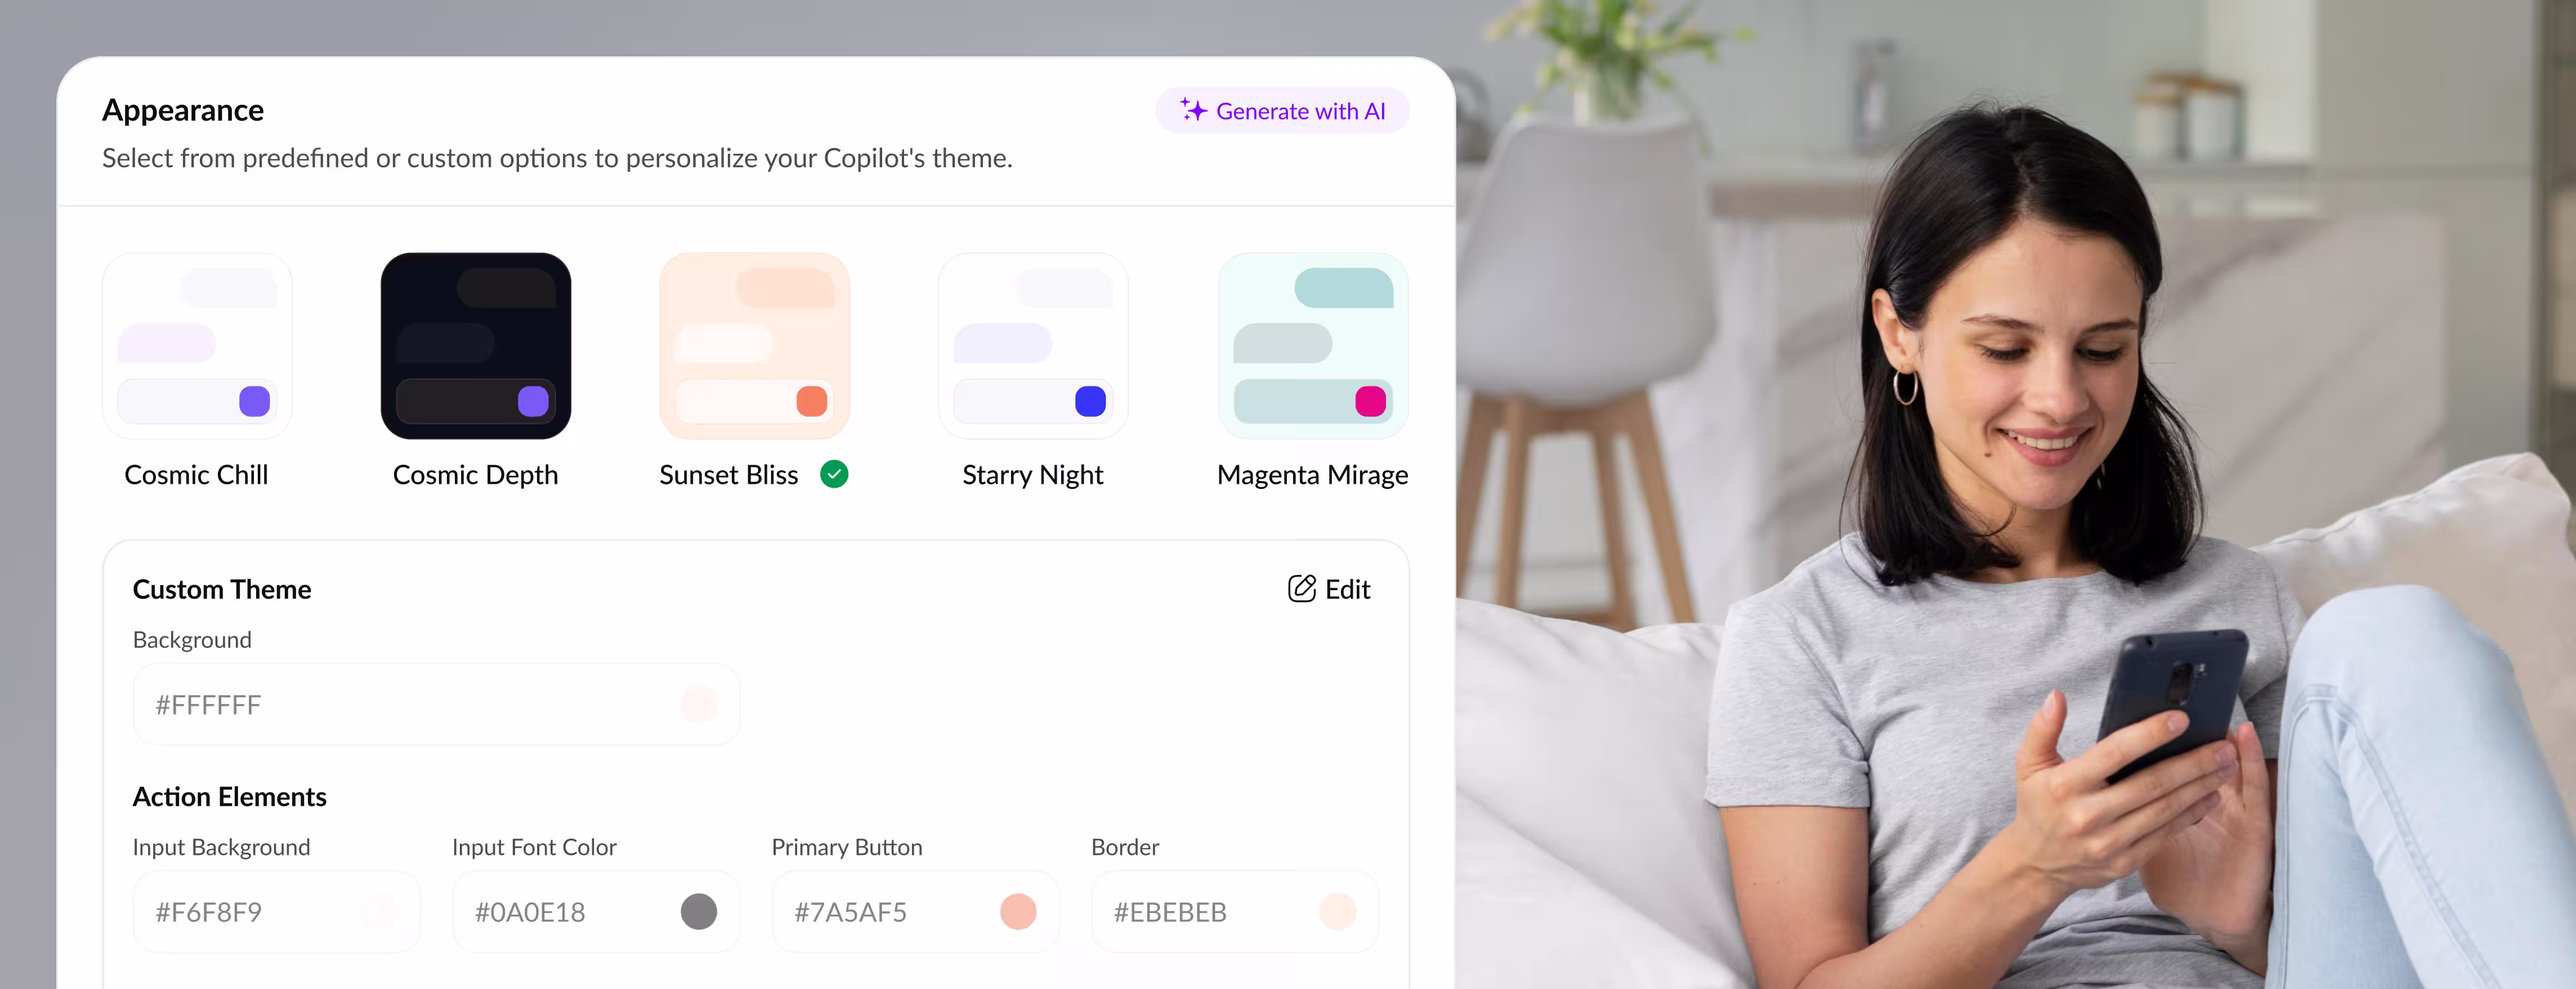Click the pencil Edit icon in Custom Theme
2576x989 pixels.
(x=1301, y=589)
